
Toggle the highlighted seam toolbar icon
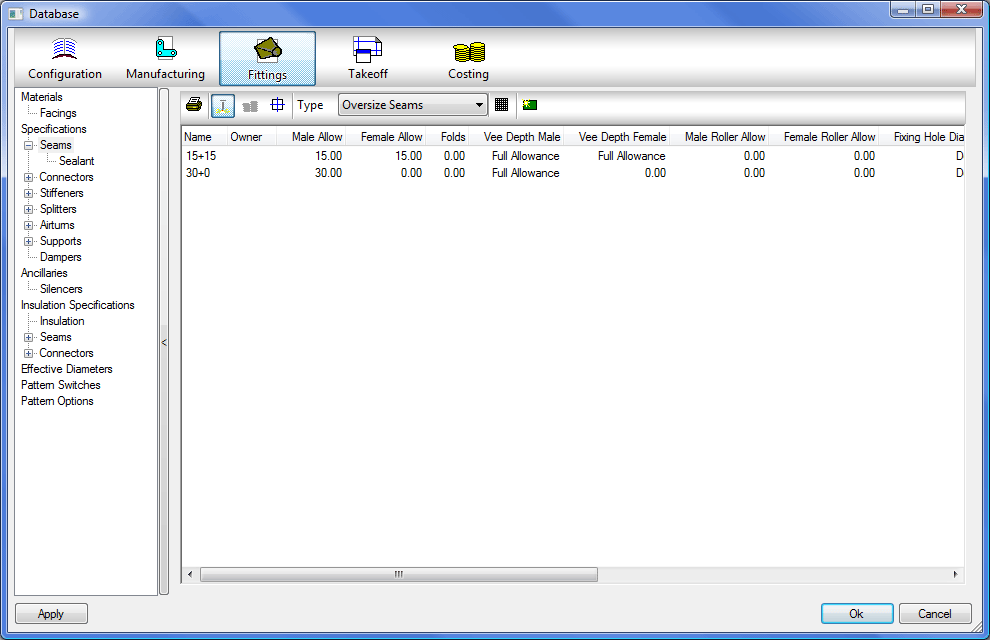[223, 105]
